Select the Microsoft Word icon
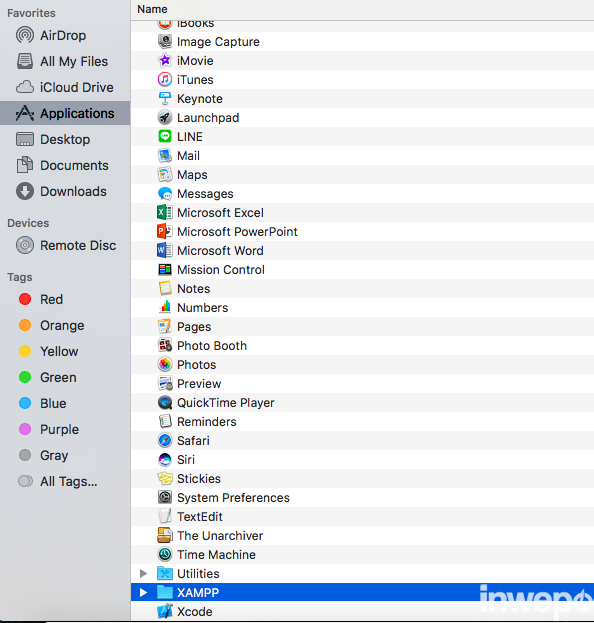Screen dimensions: 594x623 165,250
